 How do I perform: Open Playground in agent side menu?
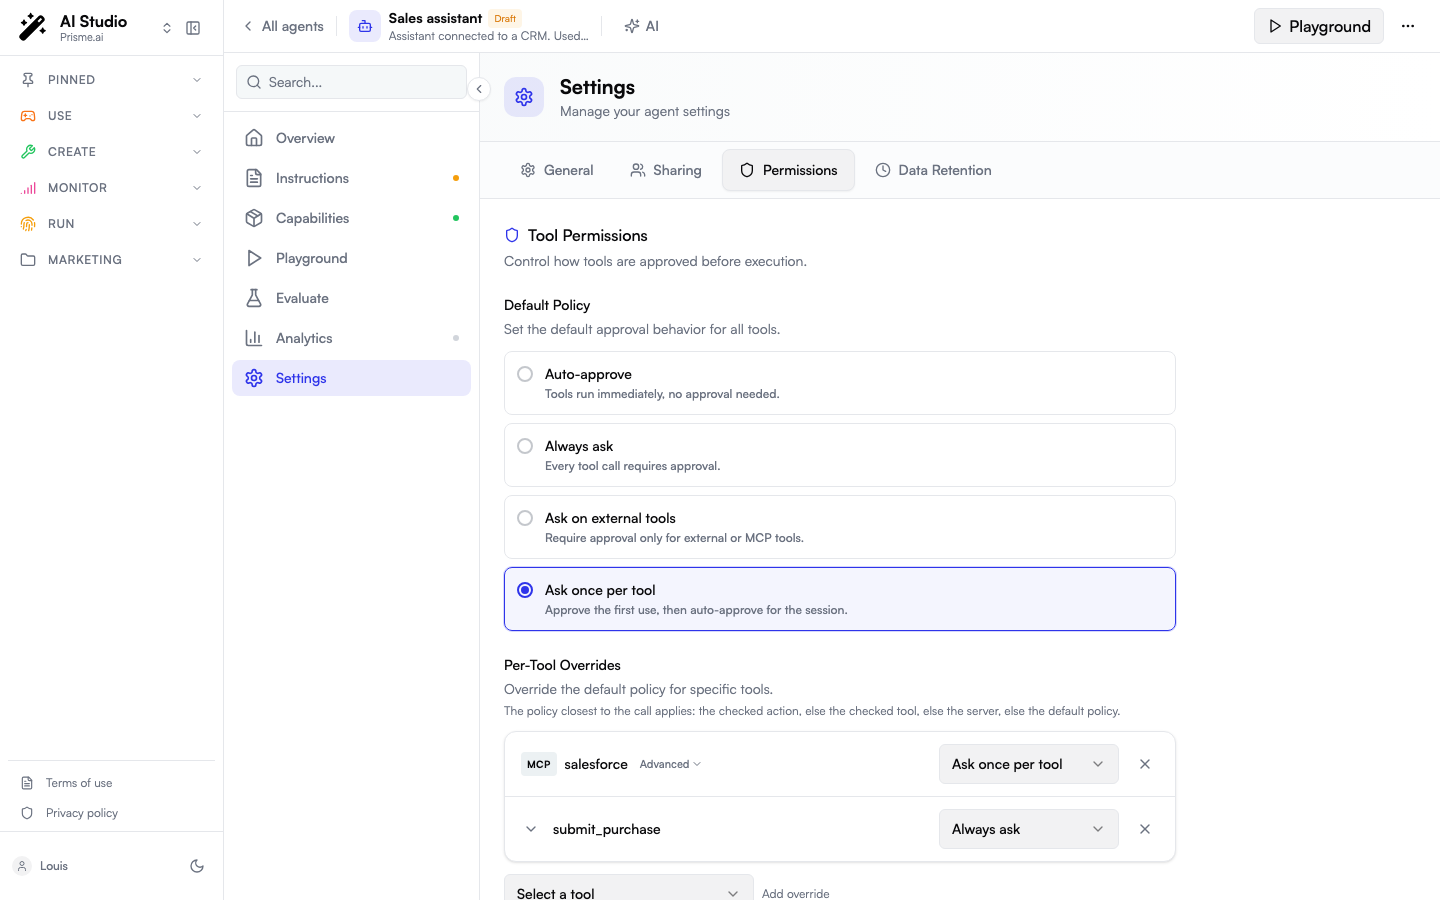click(351, 258)
